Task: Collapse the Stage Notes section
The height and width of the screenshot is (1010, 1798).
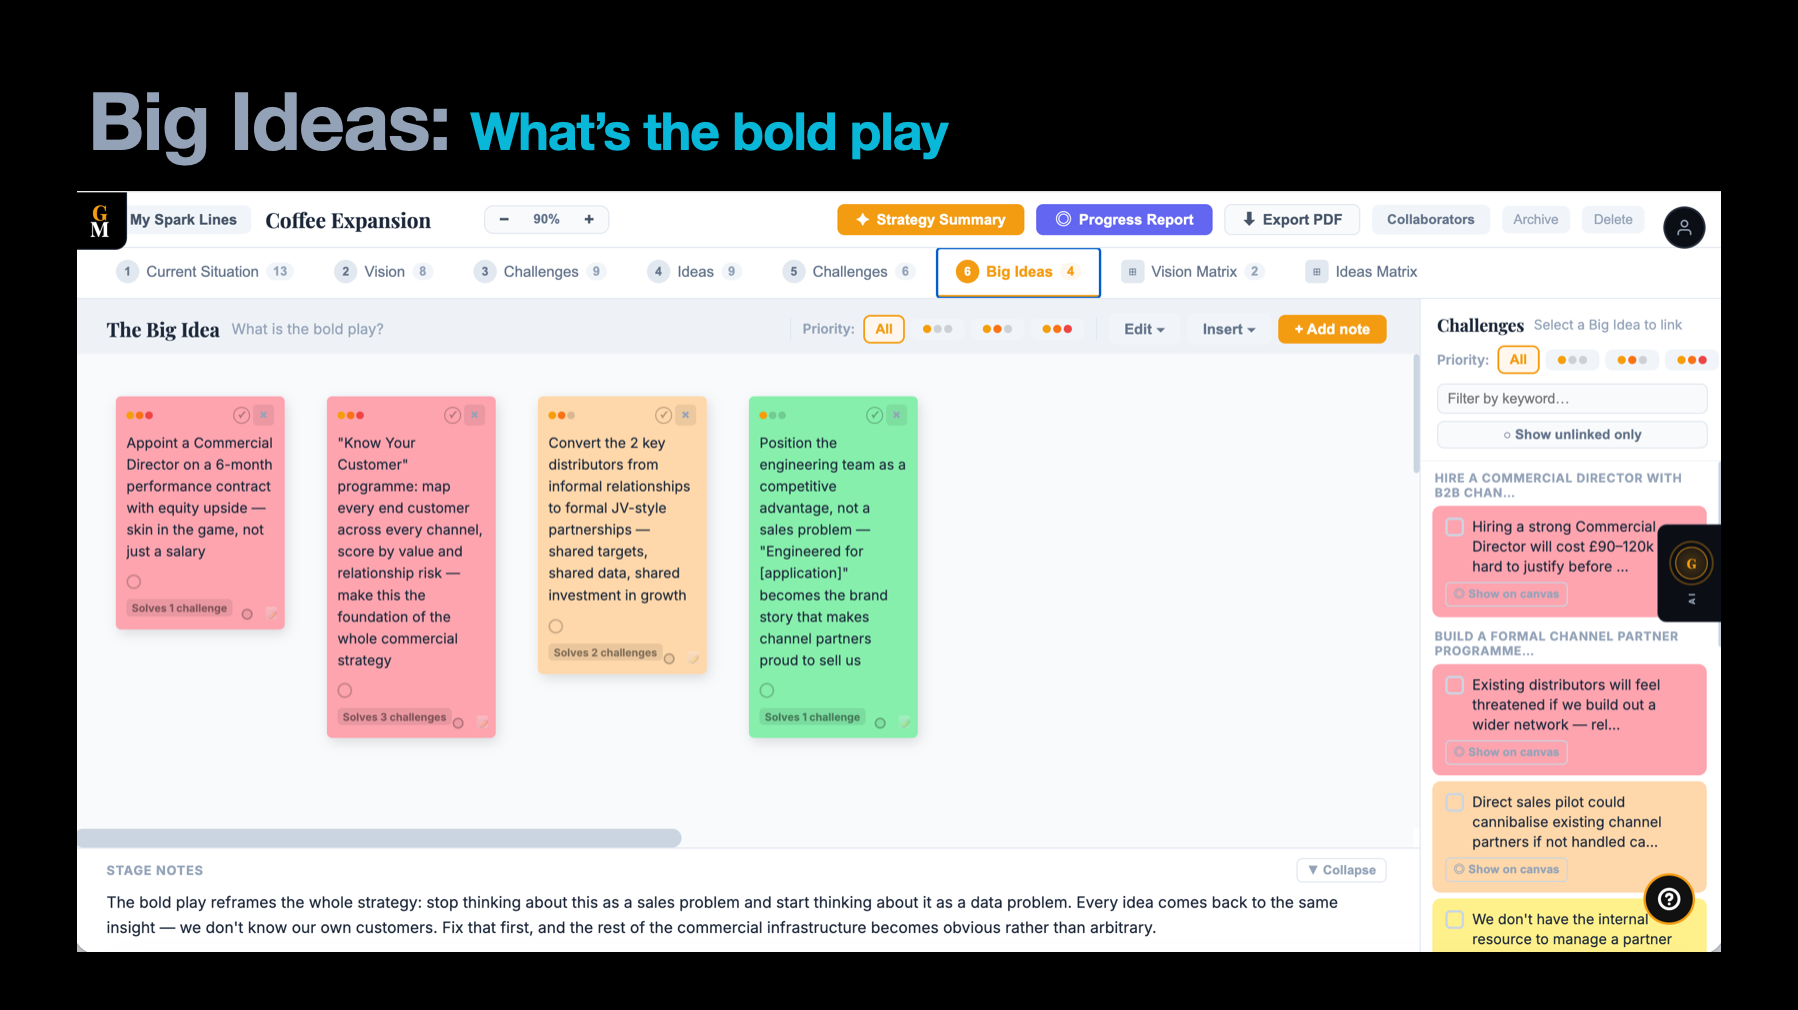Action: [x=1342, y=870]
